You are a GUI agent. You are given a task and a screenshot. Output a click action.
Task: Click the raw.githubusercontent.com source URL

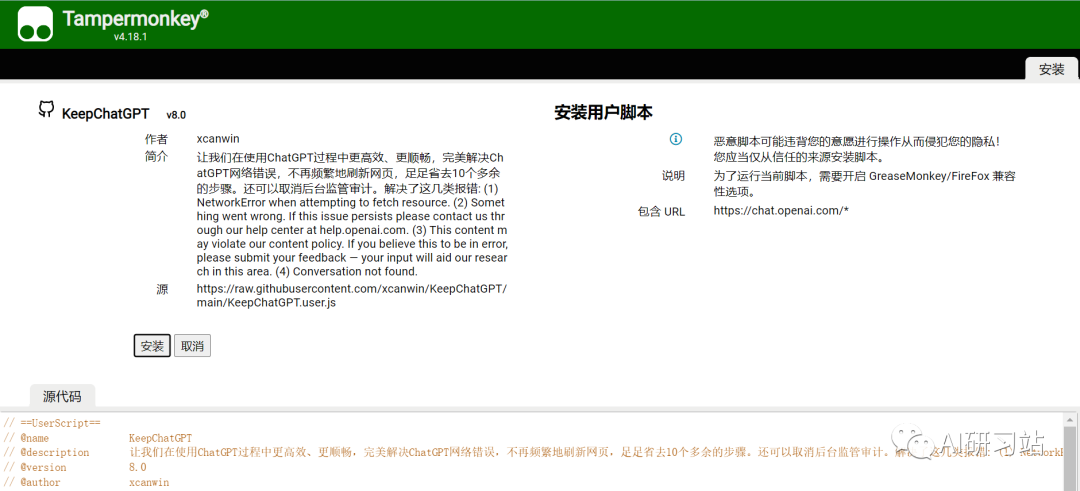(352, 295)
